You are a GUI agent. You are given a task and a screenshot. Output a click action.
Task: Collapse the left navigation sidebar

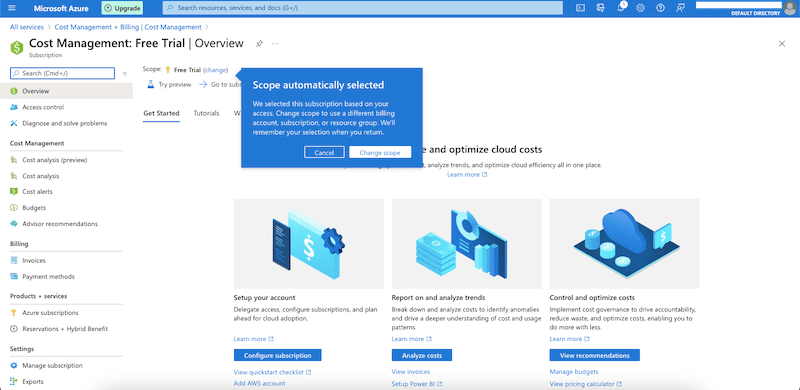coord(125,74)
